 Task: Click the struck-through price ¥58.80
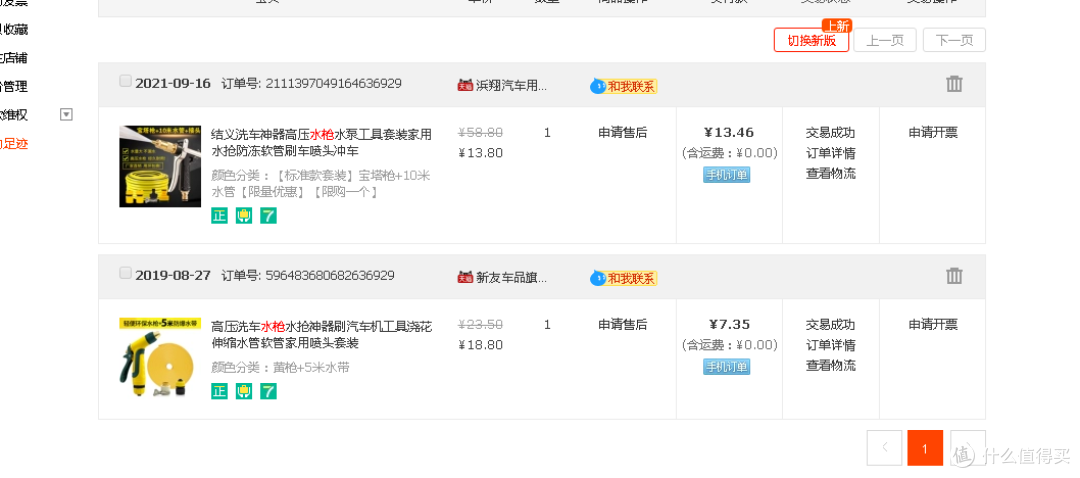(481, 133)
